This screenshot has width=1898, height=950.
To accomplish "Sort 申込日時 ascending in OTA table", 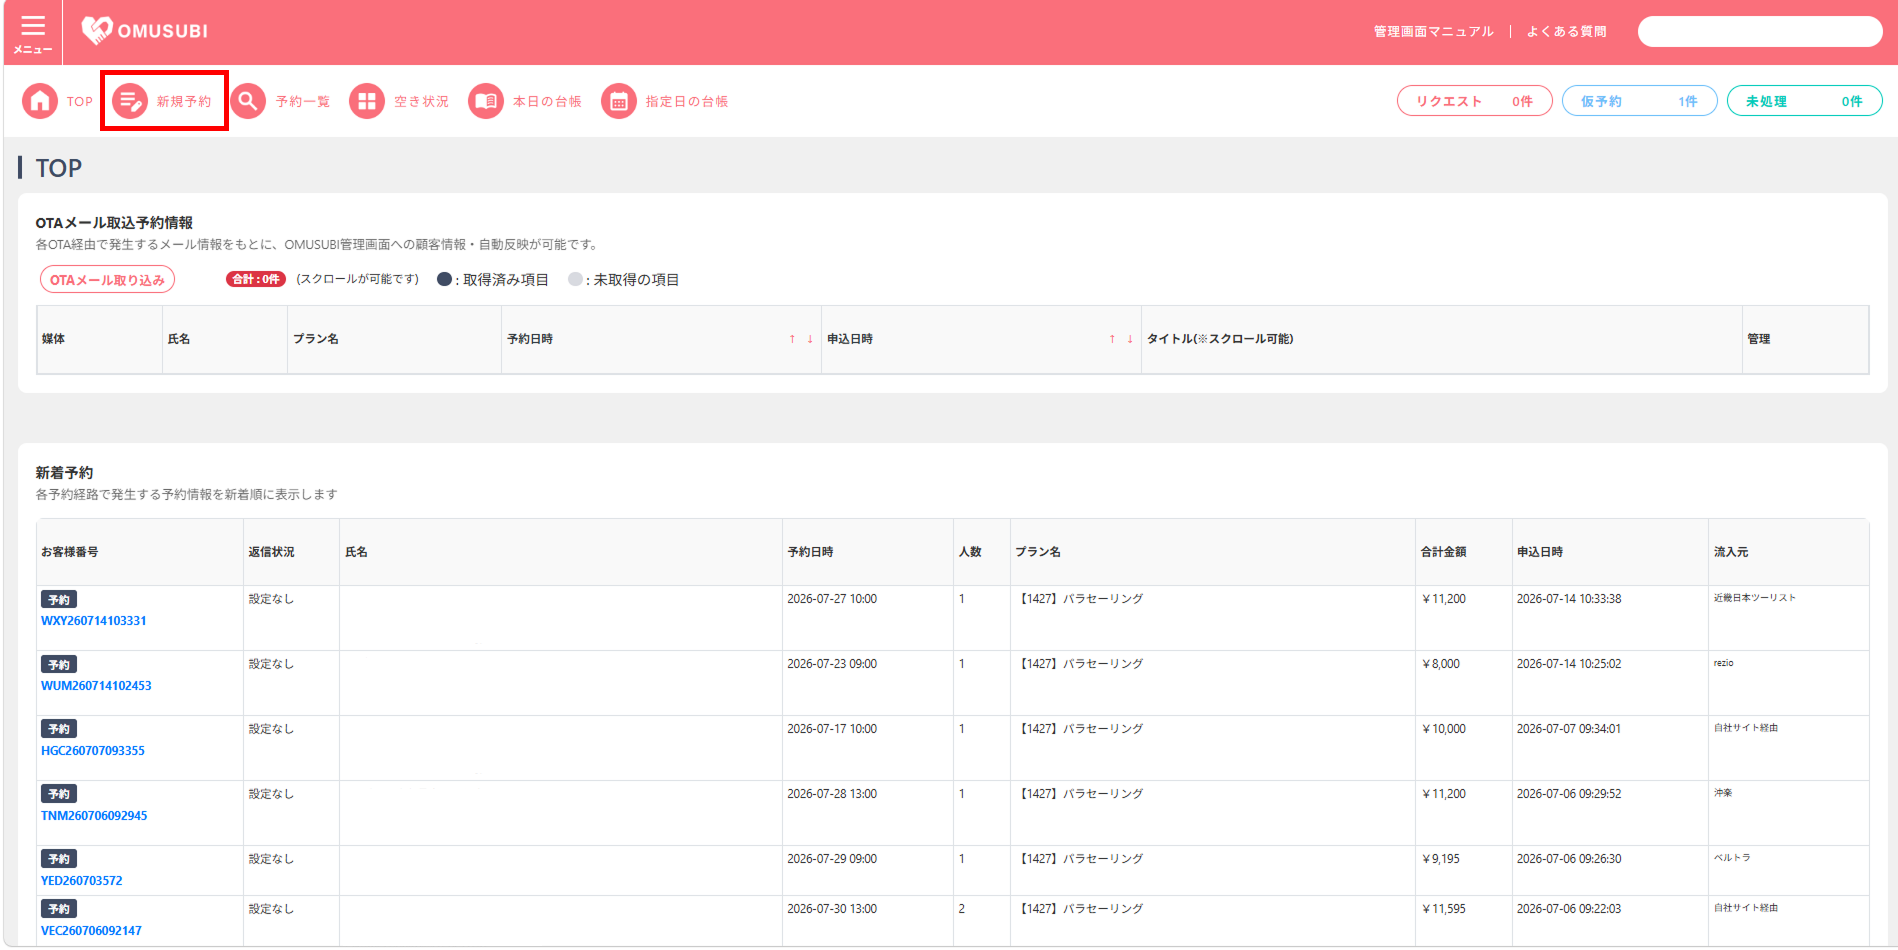I will click(x=1112, y=339).
